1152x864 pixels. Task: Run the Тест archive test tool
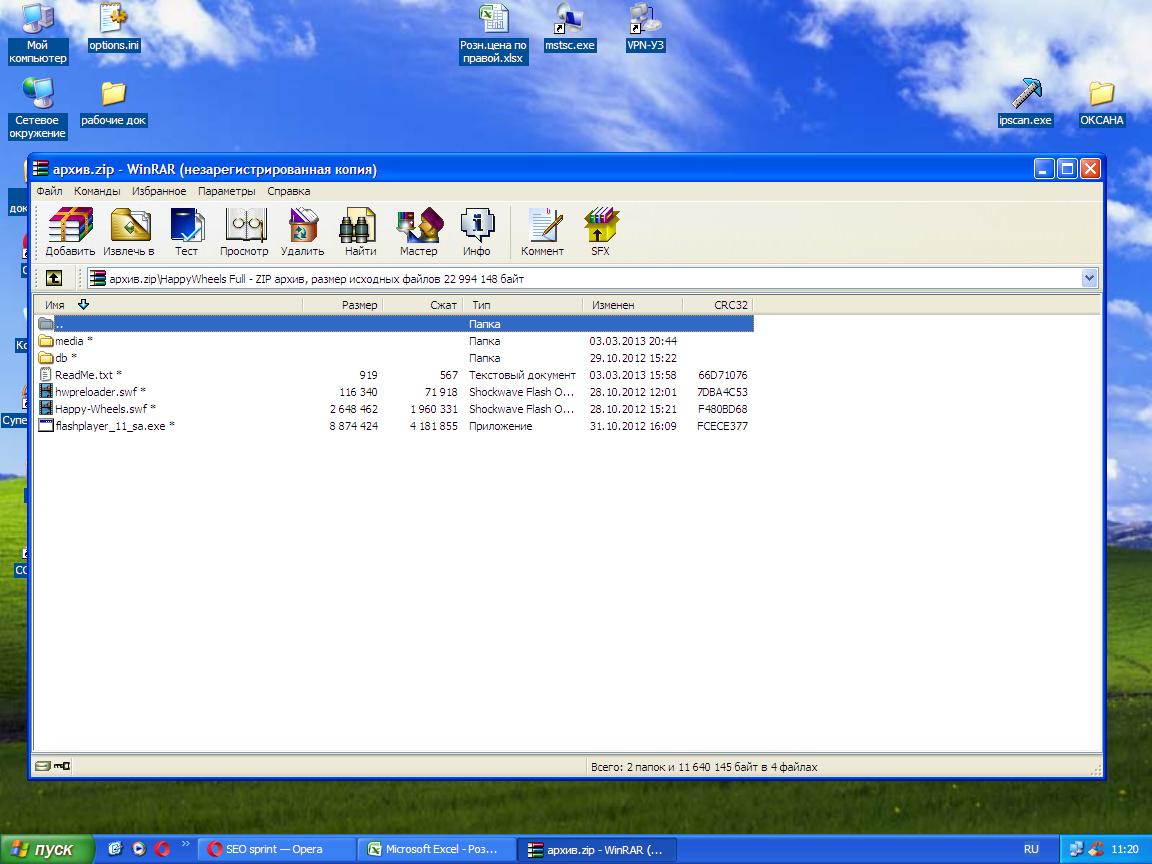(187, 231)
